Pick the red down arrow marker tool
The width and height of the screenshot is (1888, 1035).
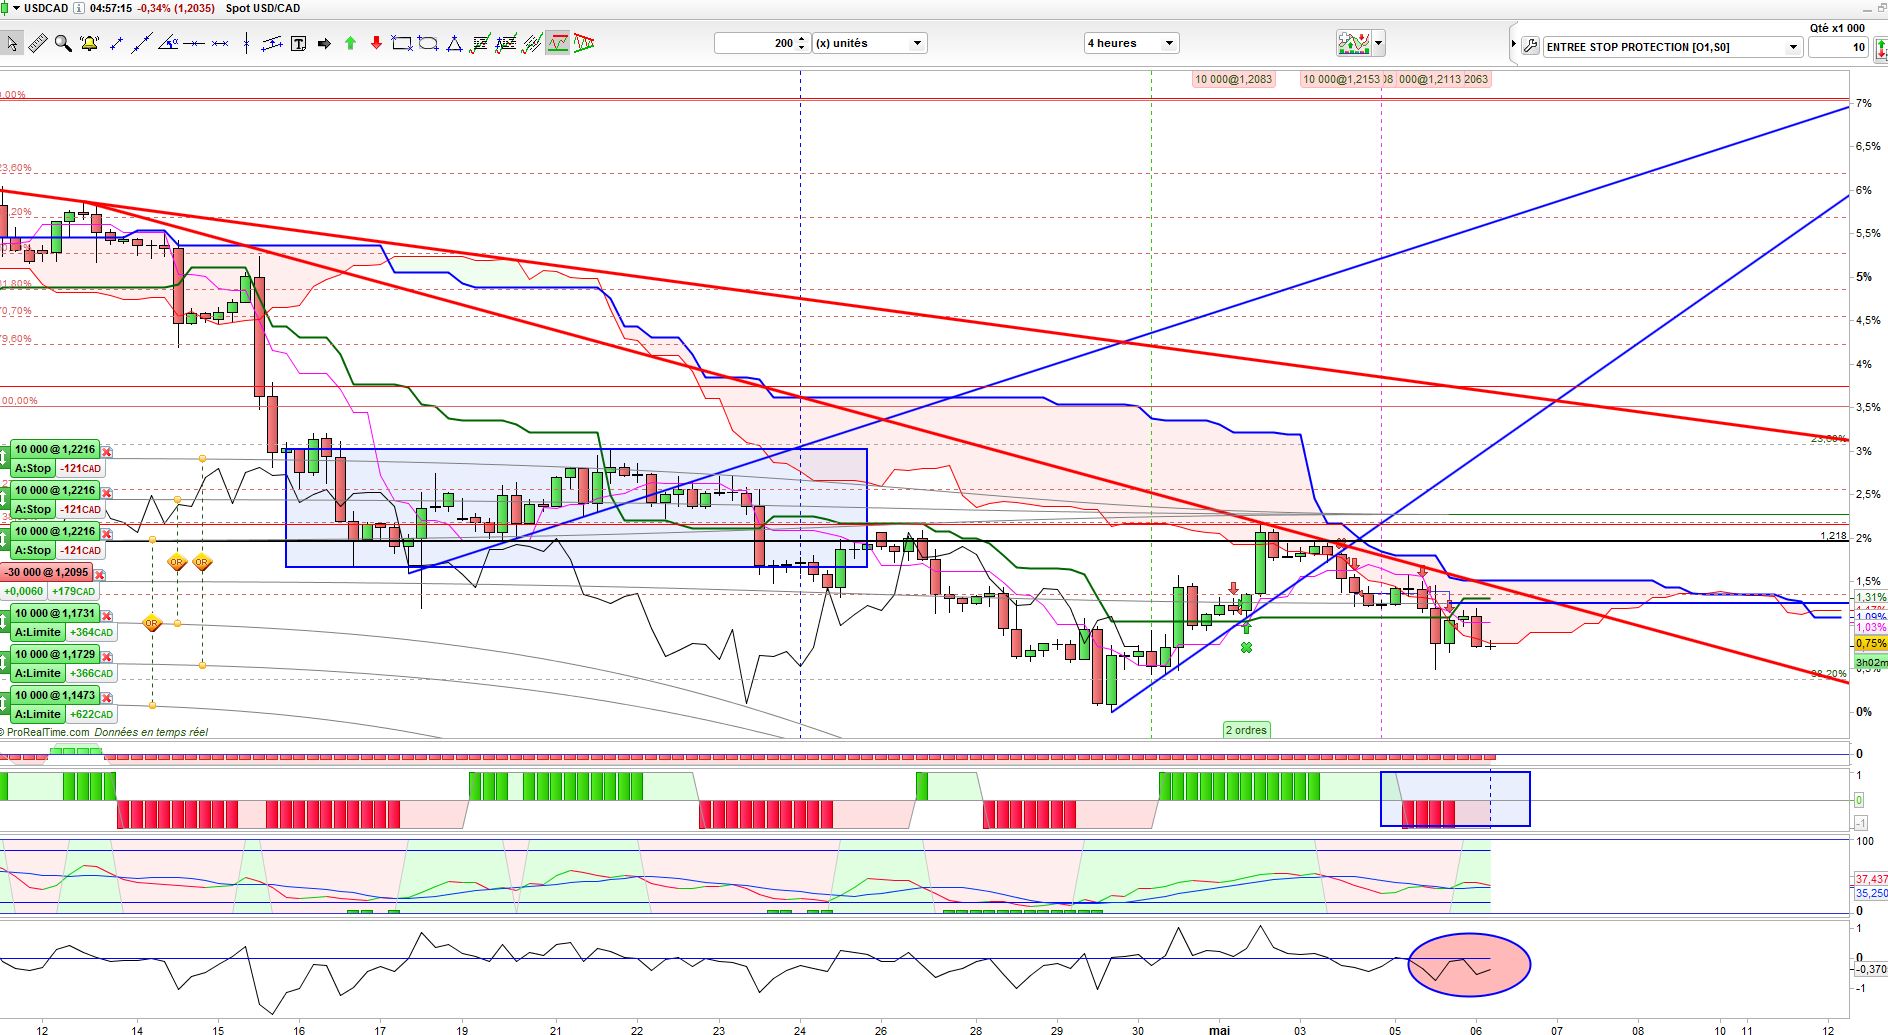pos(376,43)
